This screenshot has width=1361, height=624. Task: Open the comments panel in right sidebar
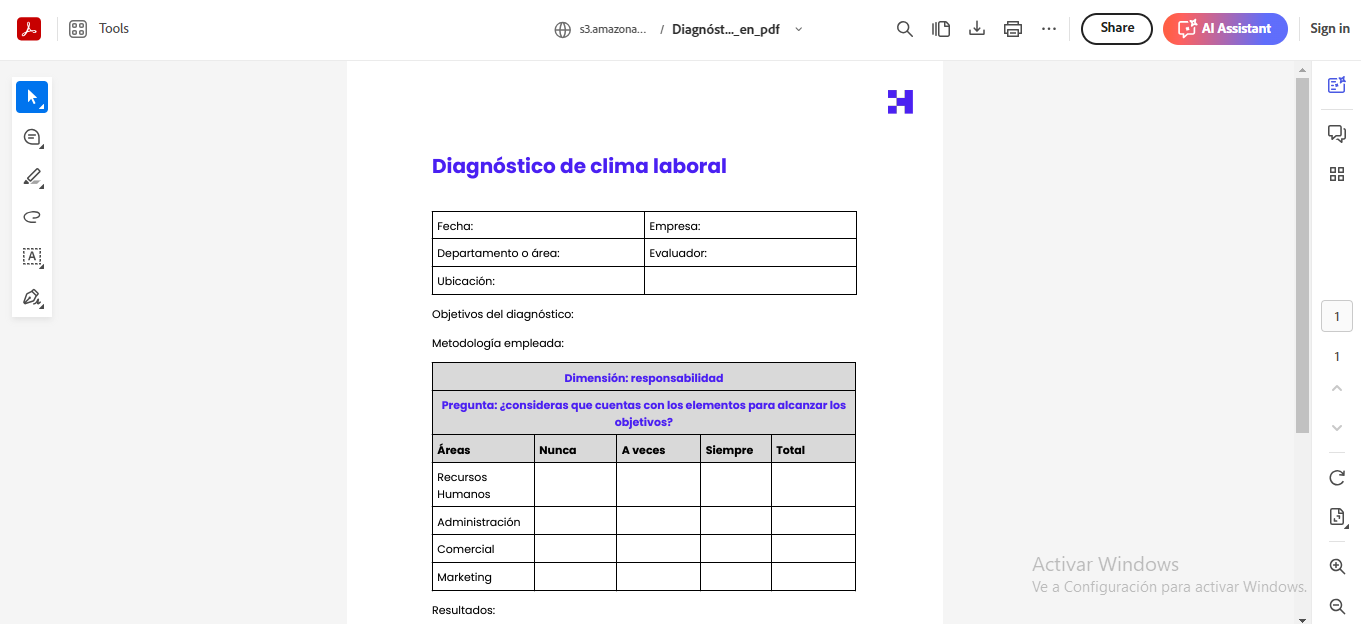point(1337,133)
